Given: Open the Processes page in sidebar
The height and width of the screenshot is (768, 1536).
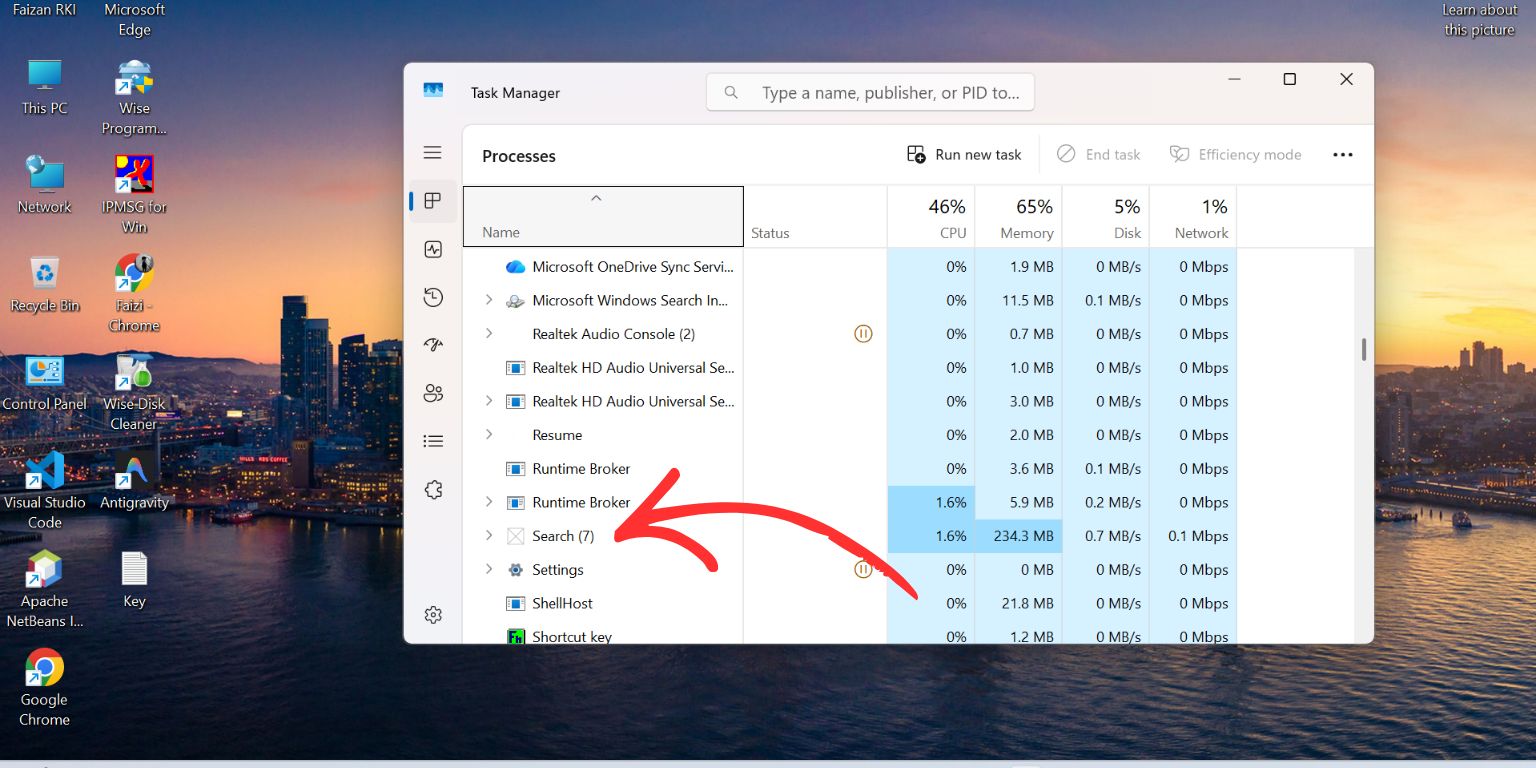Looking at the screenshot, I should [x=432, y=200].
